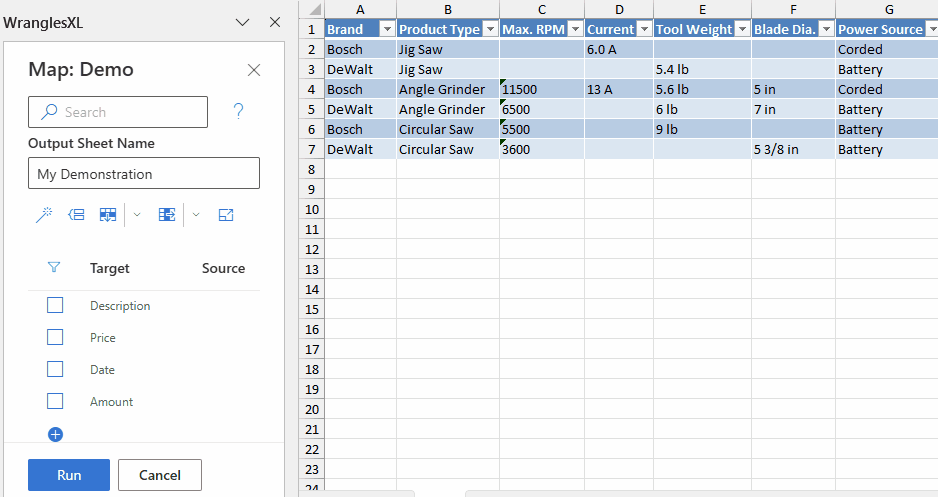The height and width of the screenshot is (497, 938).
Task: Open dropdown arrow next to table import icon
Action: point(137,214)
